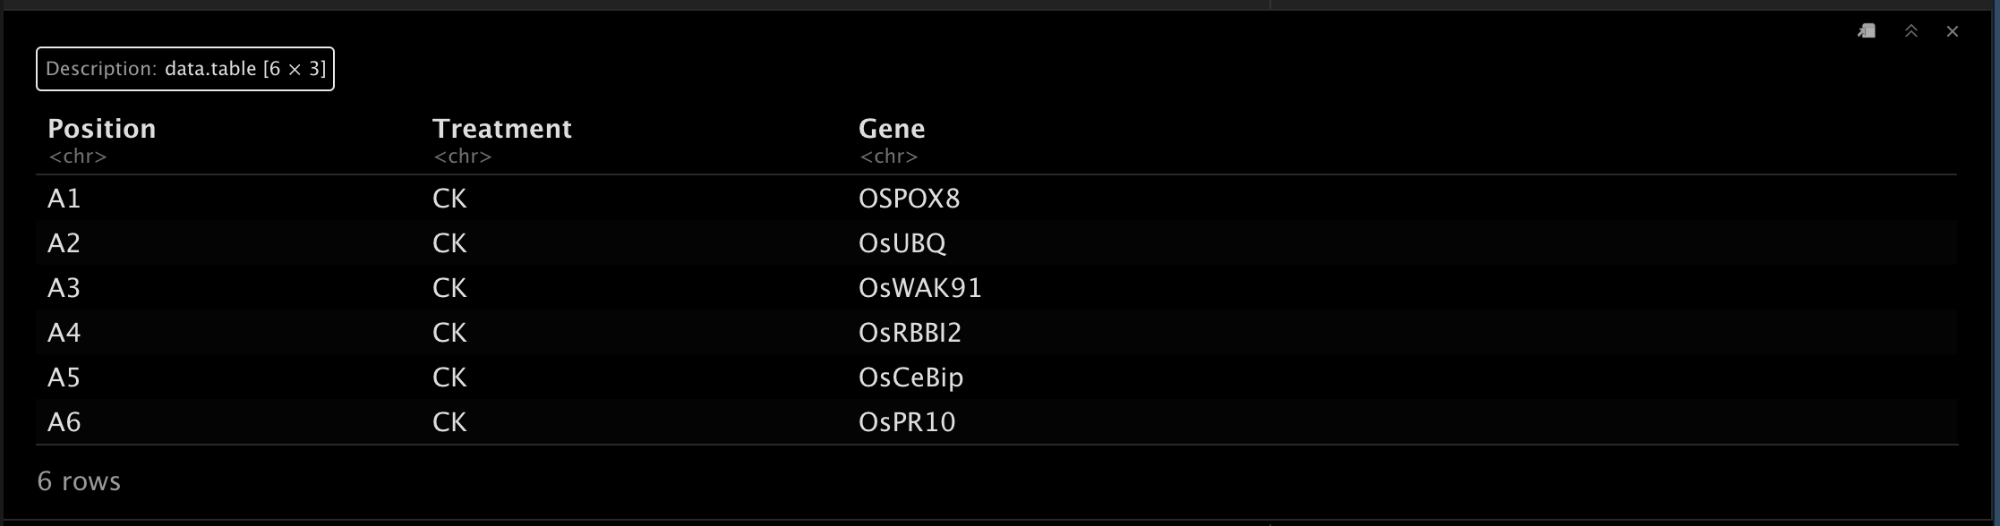Viewport: 2000px width, 526px height.
Task: Click the chr type label under Gene
Action: (x=889, y=156)
